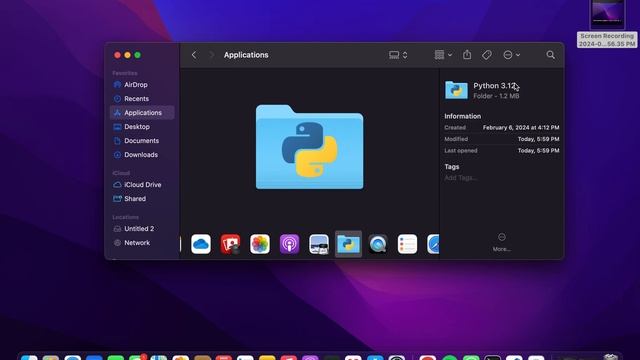The image size is (640, 360).
Task: Select the Preview app icon
Action: click(x=319, y=244)
